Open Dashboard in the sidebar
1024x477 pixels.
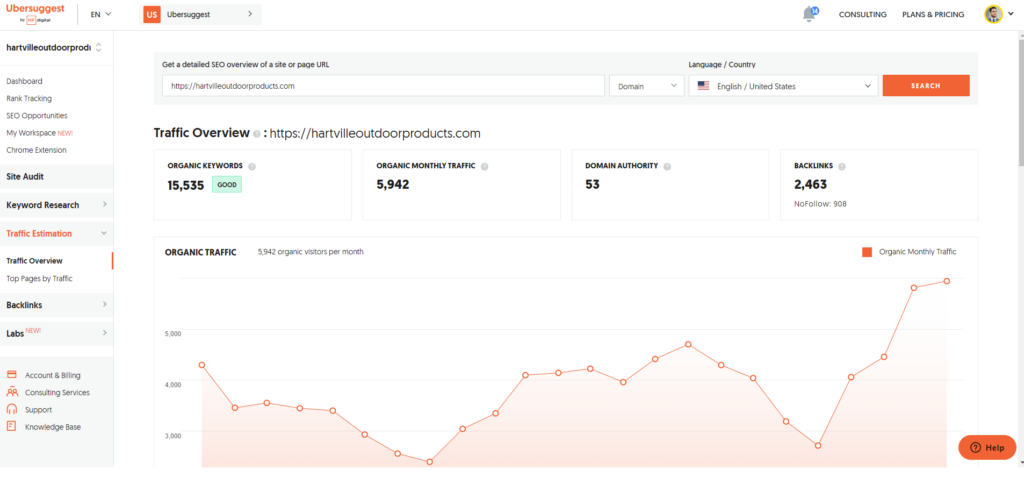(24, 81)
